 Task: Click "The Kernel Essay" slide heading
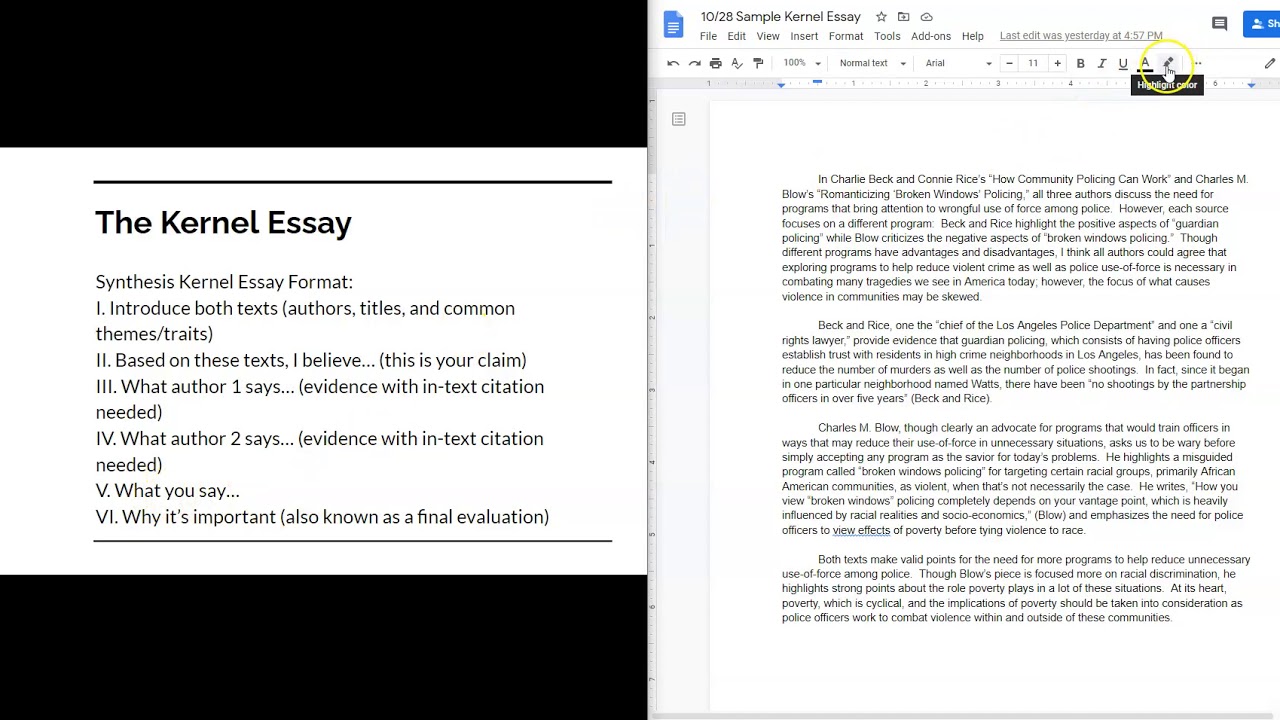click(223, 222)
